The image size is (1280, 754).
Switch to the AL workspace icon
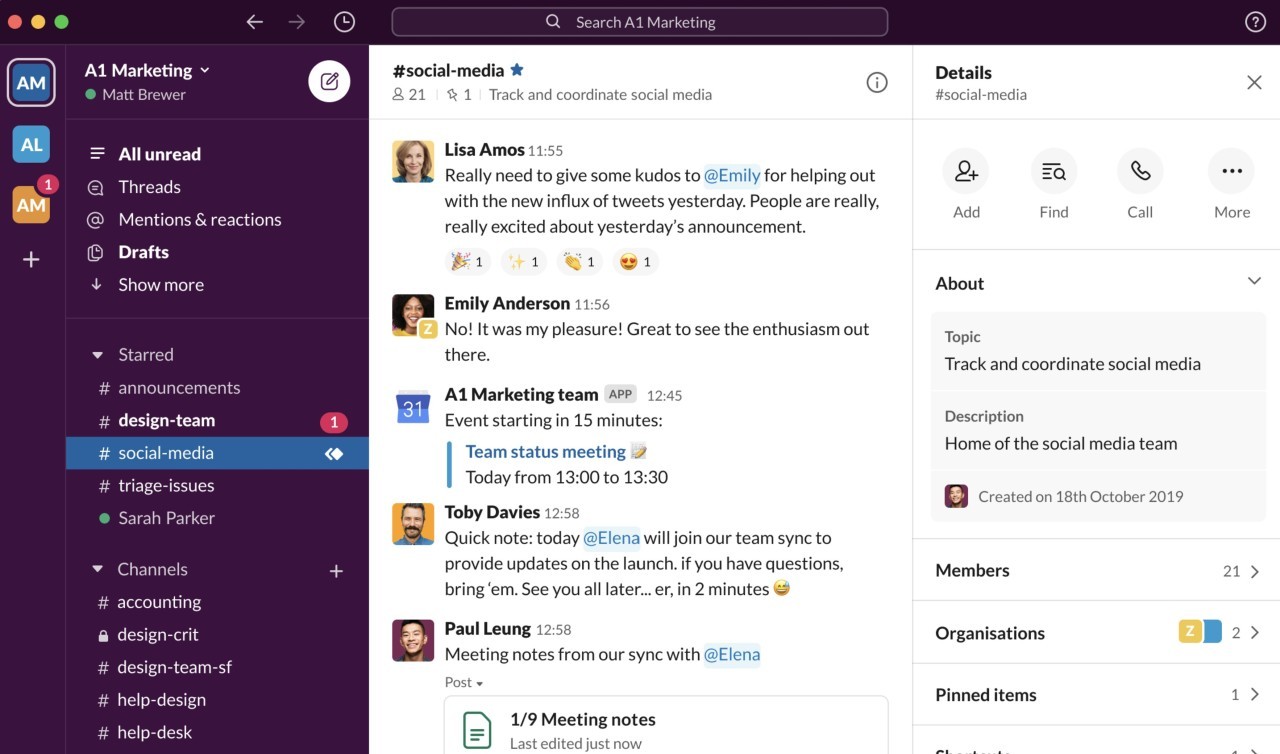(30, 144)
